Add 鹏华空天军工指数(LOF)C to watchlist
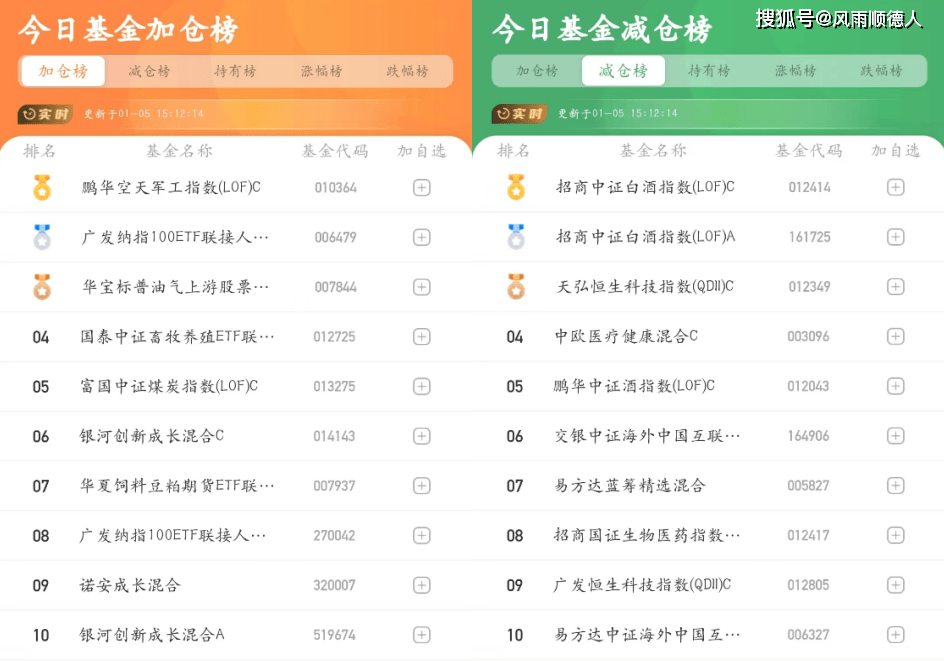Screen dimensions: 944x661 (x=421, y=188)
